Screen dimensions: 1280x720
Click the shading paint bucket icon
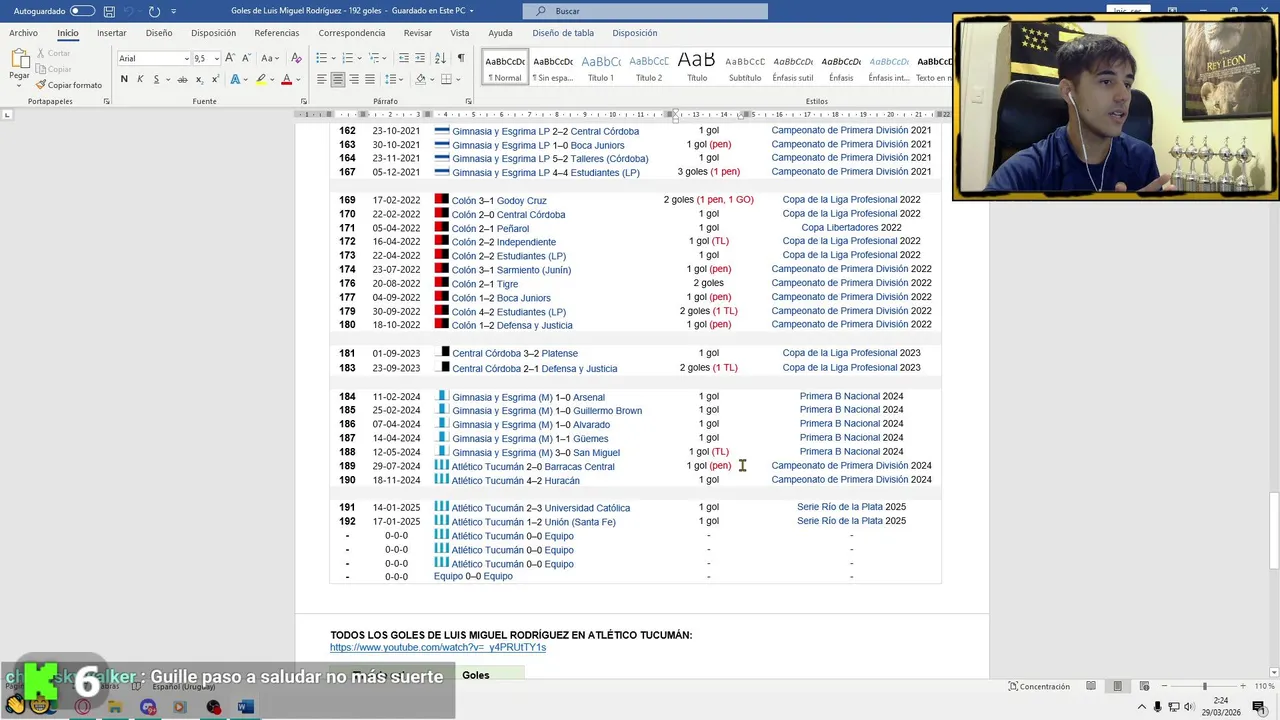(420, 79)
